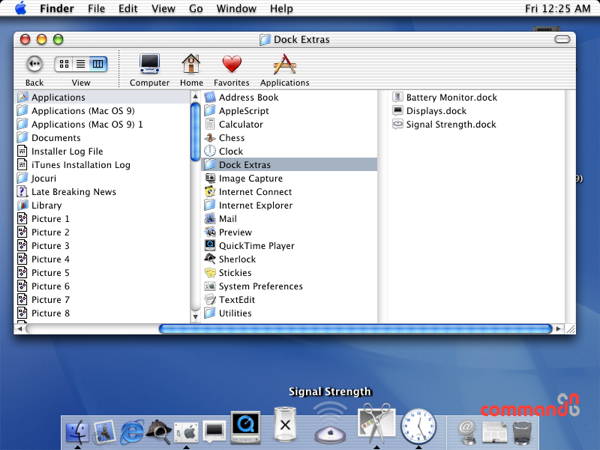600x450 pixels.
Task: Select the Sherlock application
Action: point(289,259)
